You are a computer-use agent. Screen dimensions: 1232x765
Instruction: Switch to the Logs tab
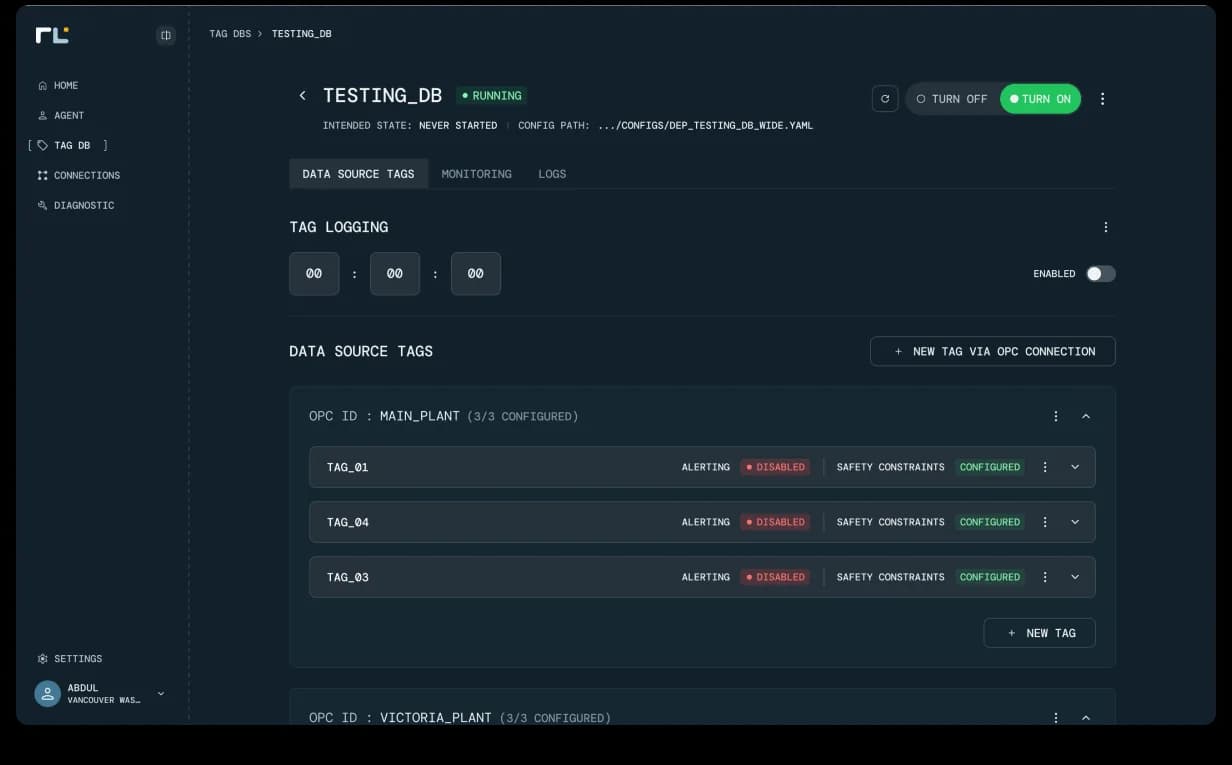[x=552, y=174]
